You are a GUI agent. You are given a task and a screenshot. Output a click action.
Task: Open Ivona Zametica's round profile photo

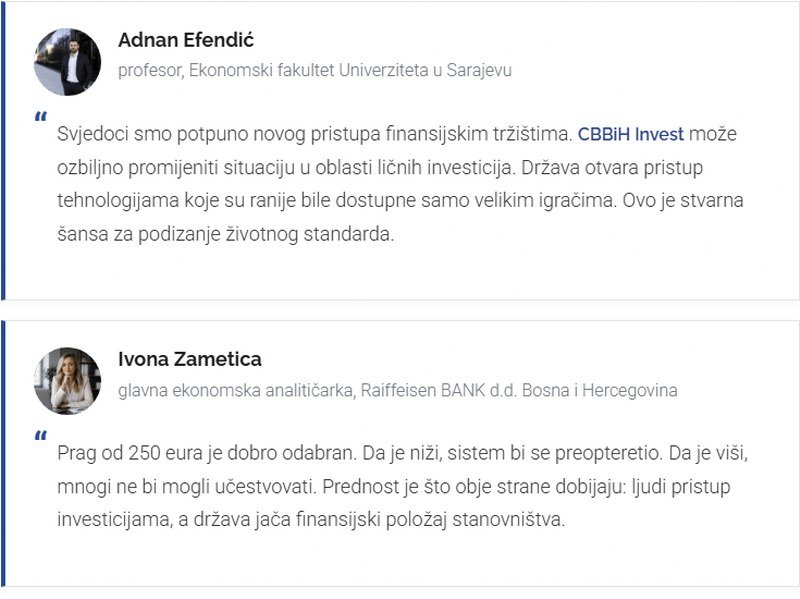67,381
